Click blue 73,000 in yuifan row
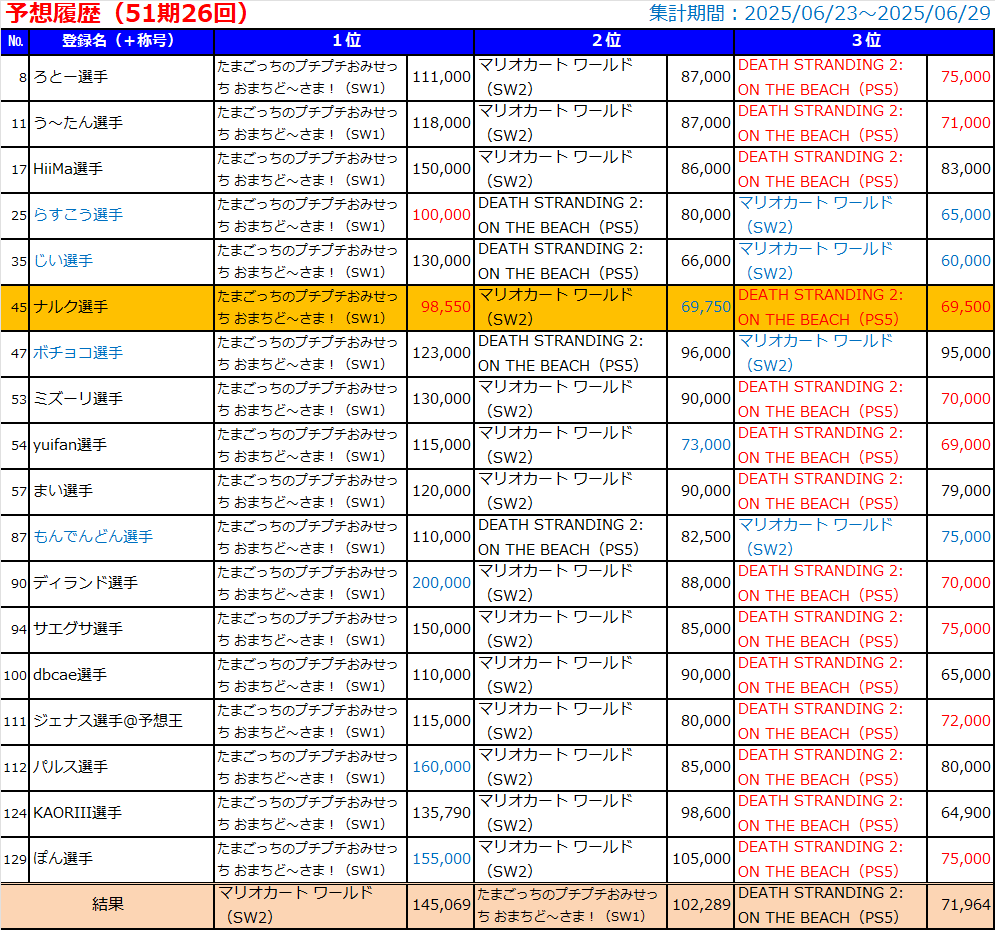Screen dimensions: 995x930 [706, 445]
